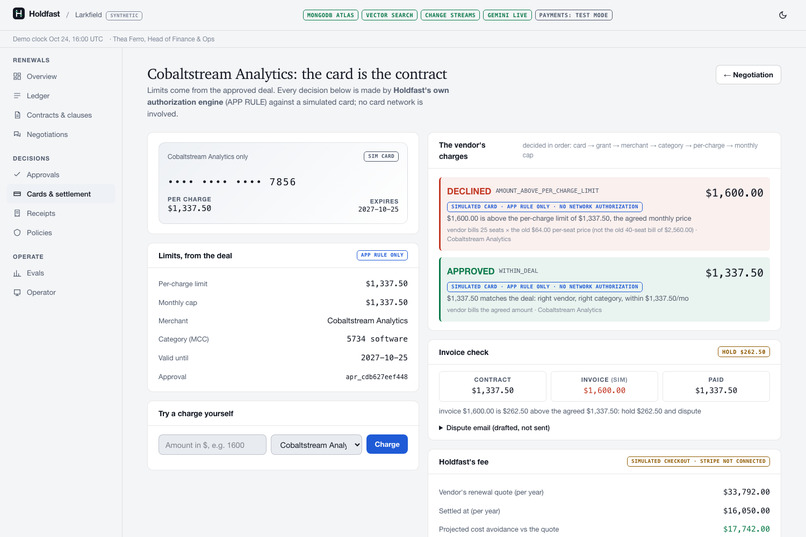Click the CONTRACT $1,337.50 box
This screenshot has width=806, height=537.
(x=492, y=386)
